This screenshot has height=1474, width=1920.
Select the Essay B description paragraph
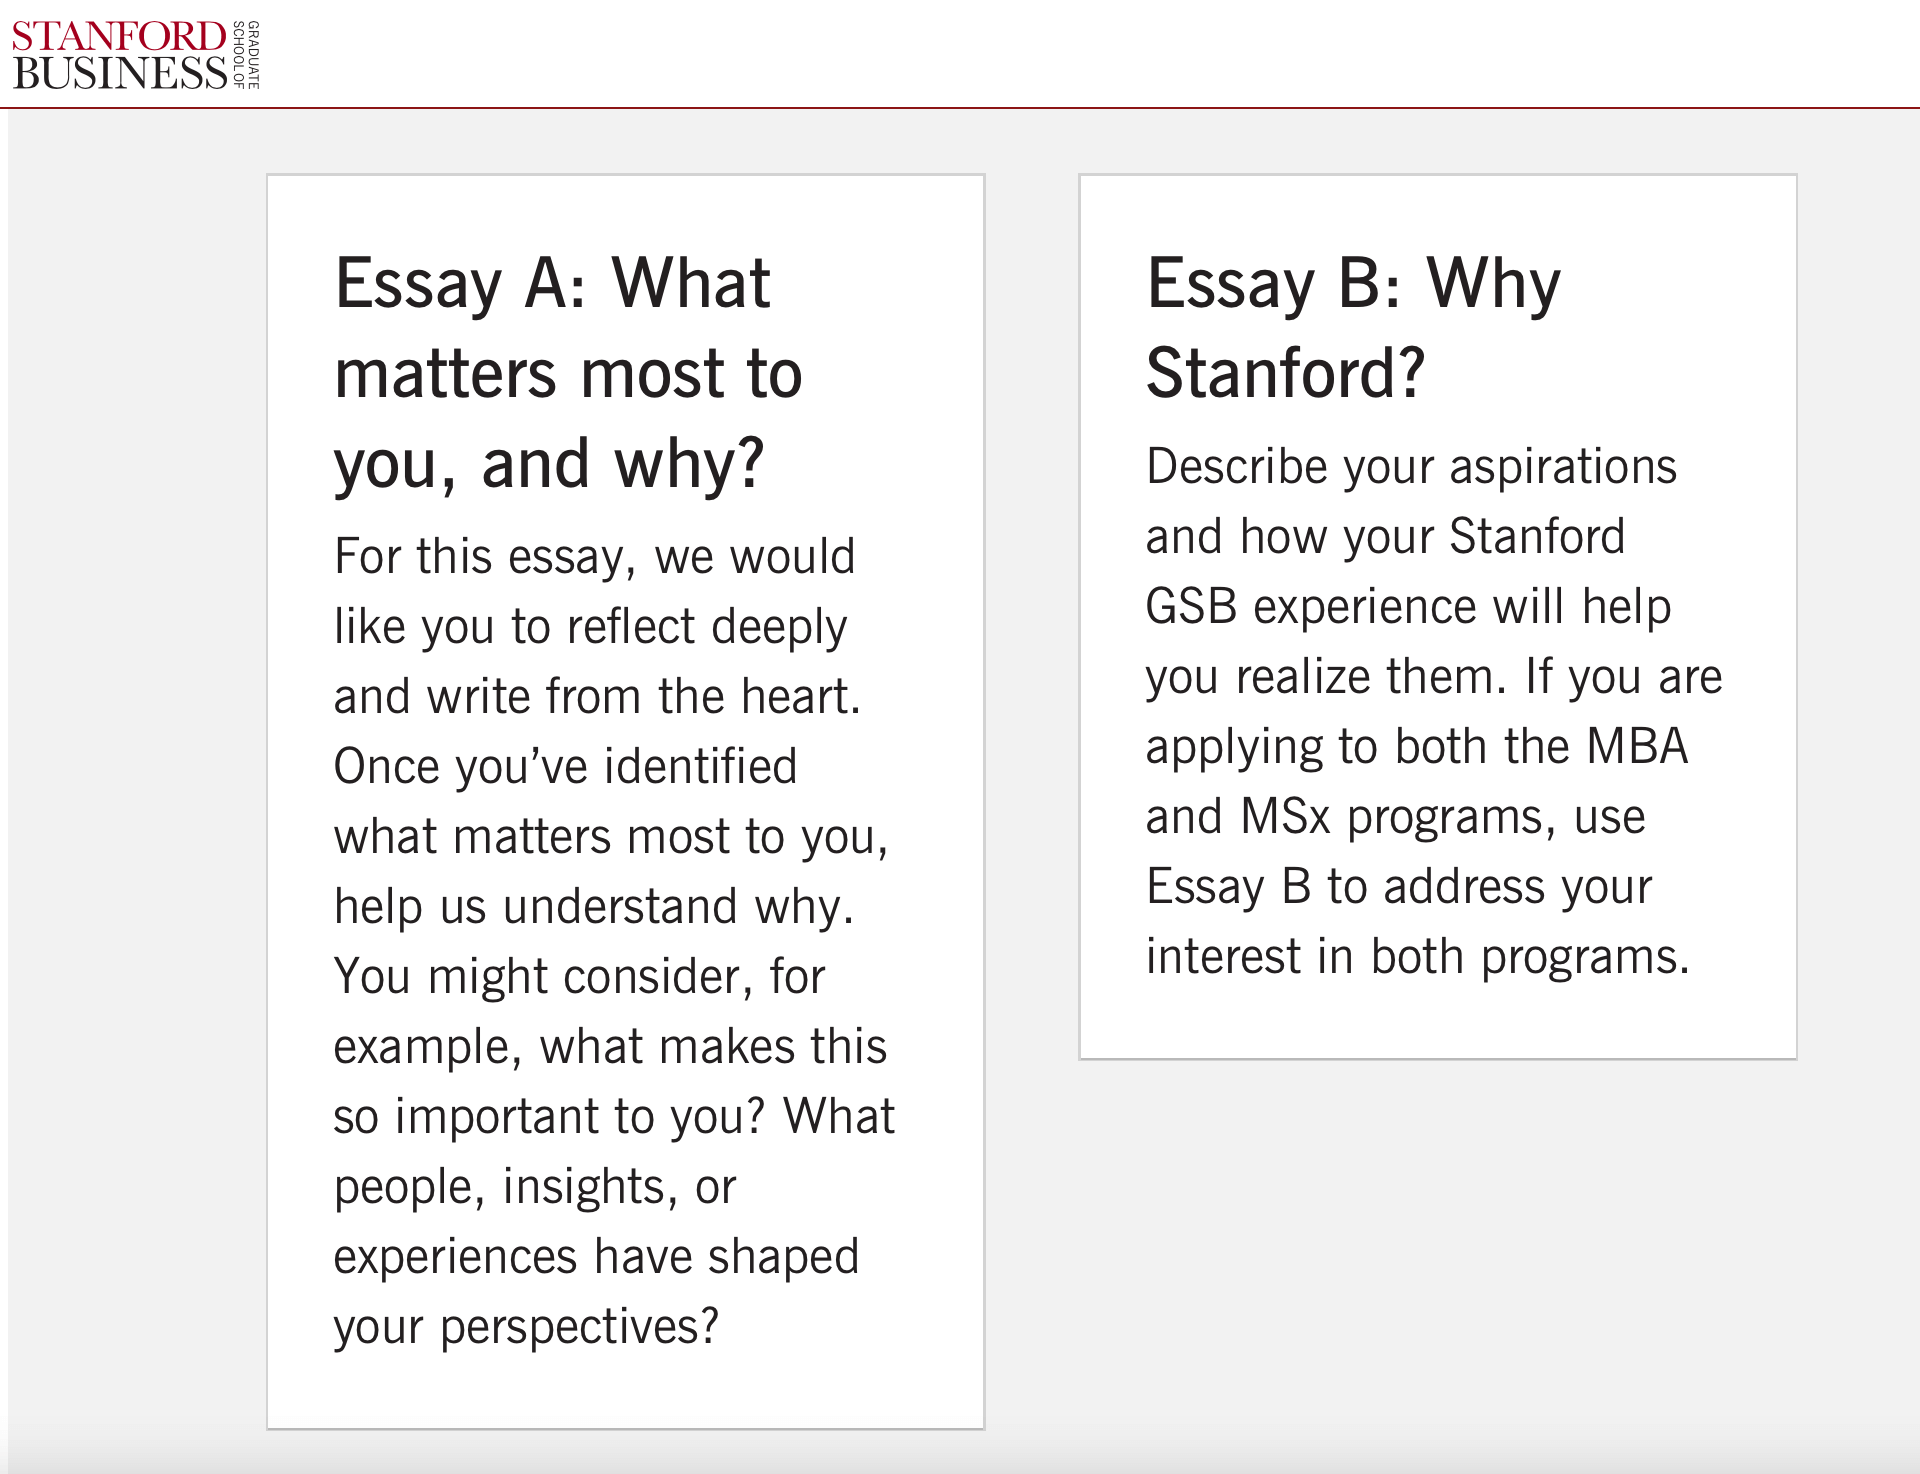point(1434,711)
